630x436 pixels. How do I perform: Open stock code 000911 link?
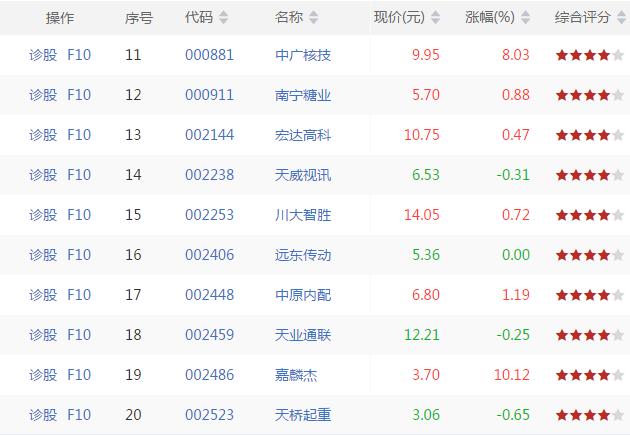209,95
